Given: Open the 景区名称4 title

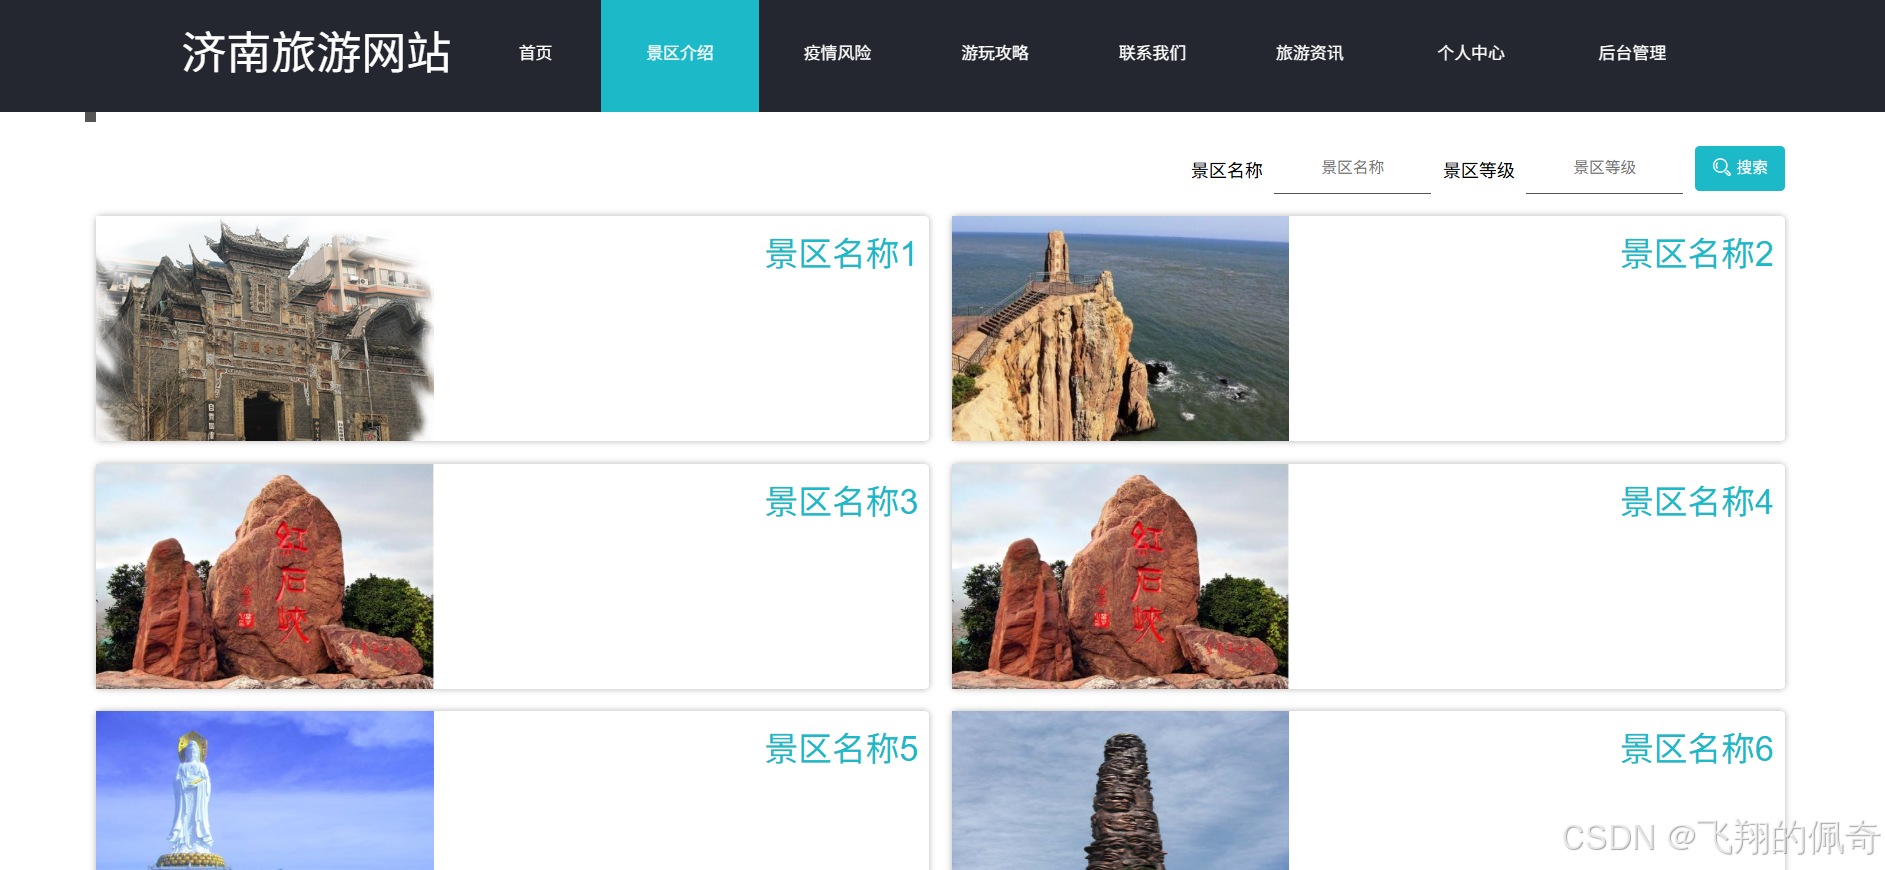Looking at the screenshot, I should click(1697, 502).
